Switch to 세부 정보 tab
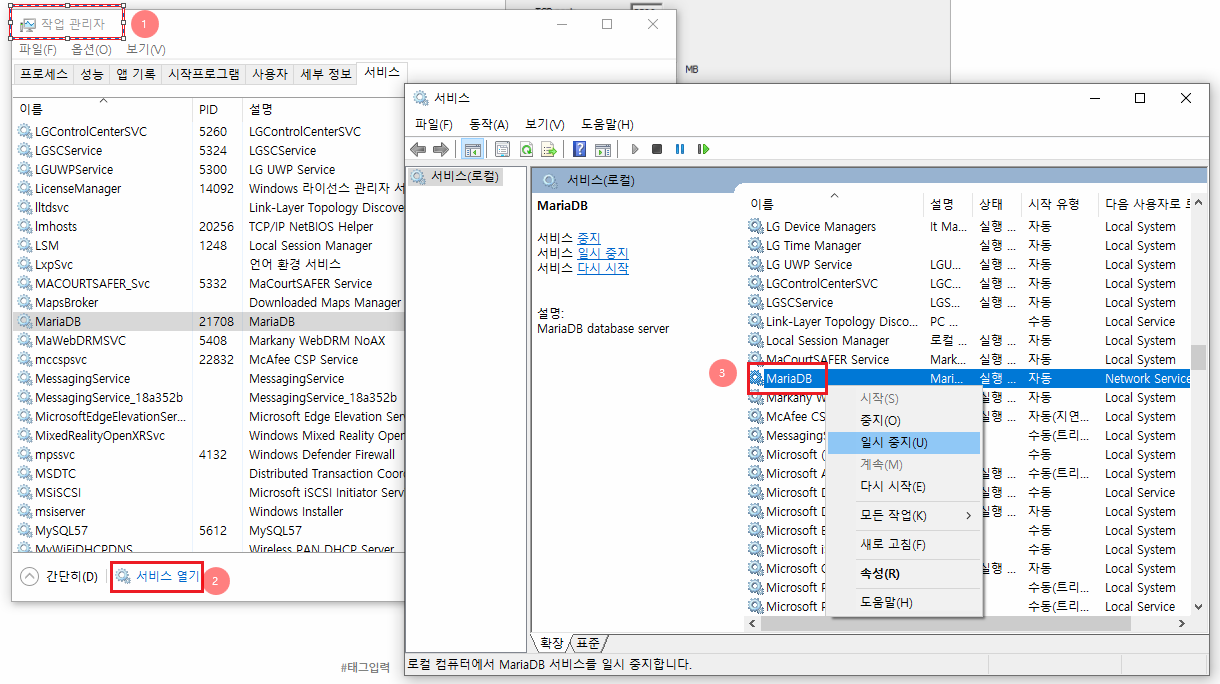The height and width of the screenshot is (684, 1220). [x=326, y=74]
